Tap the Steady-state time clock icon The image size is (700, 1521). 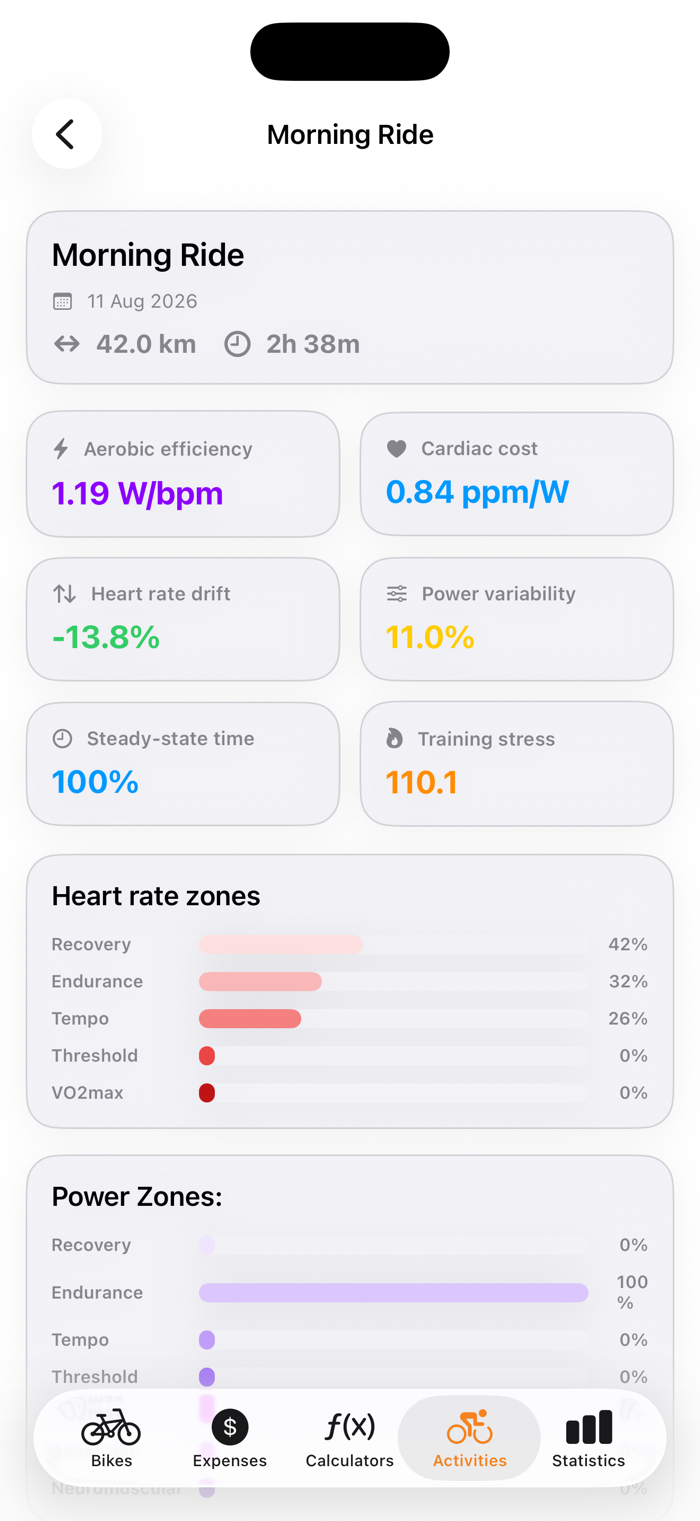click(x=62, y=739)
